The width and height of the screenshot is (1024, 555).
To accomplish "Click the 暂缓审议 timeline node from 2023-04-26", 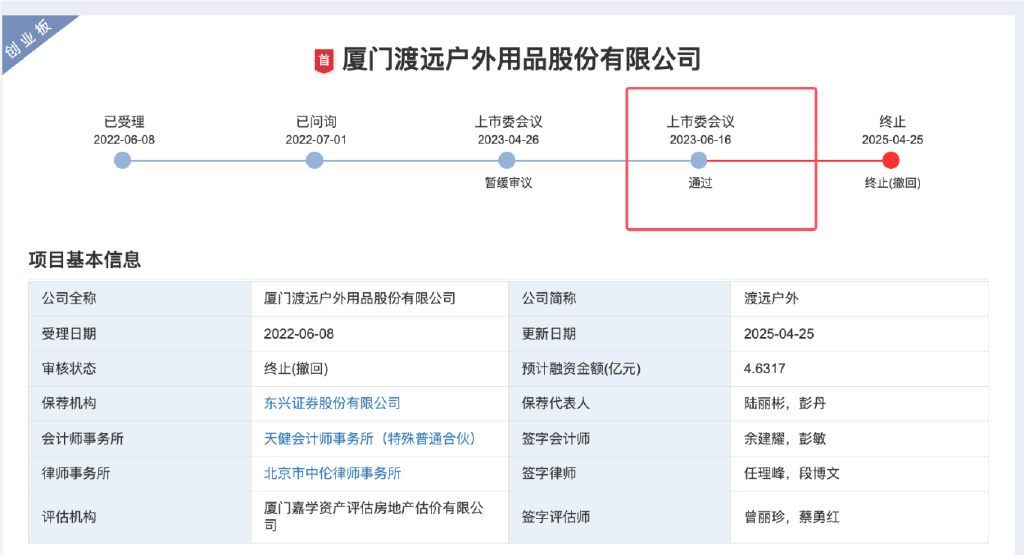I will (506, 160).
